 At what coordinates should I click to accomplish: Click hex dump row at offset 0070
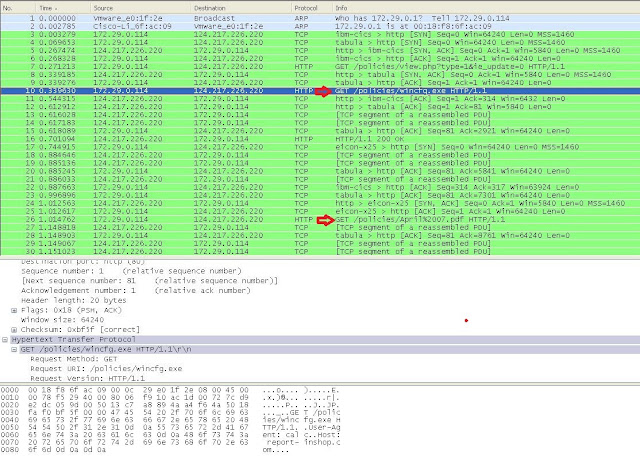170,442
